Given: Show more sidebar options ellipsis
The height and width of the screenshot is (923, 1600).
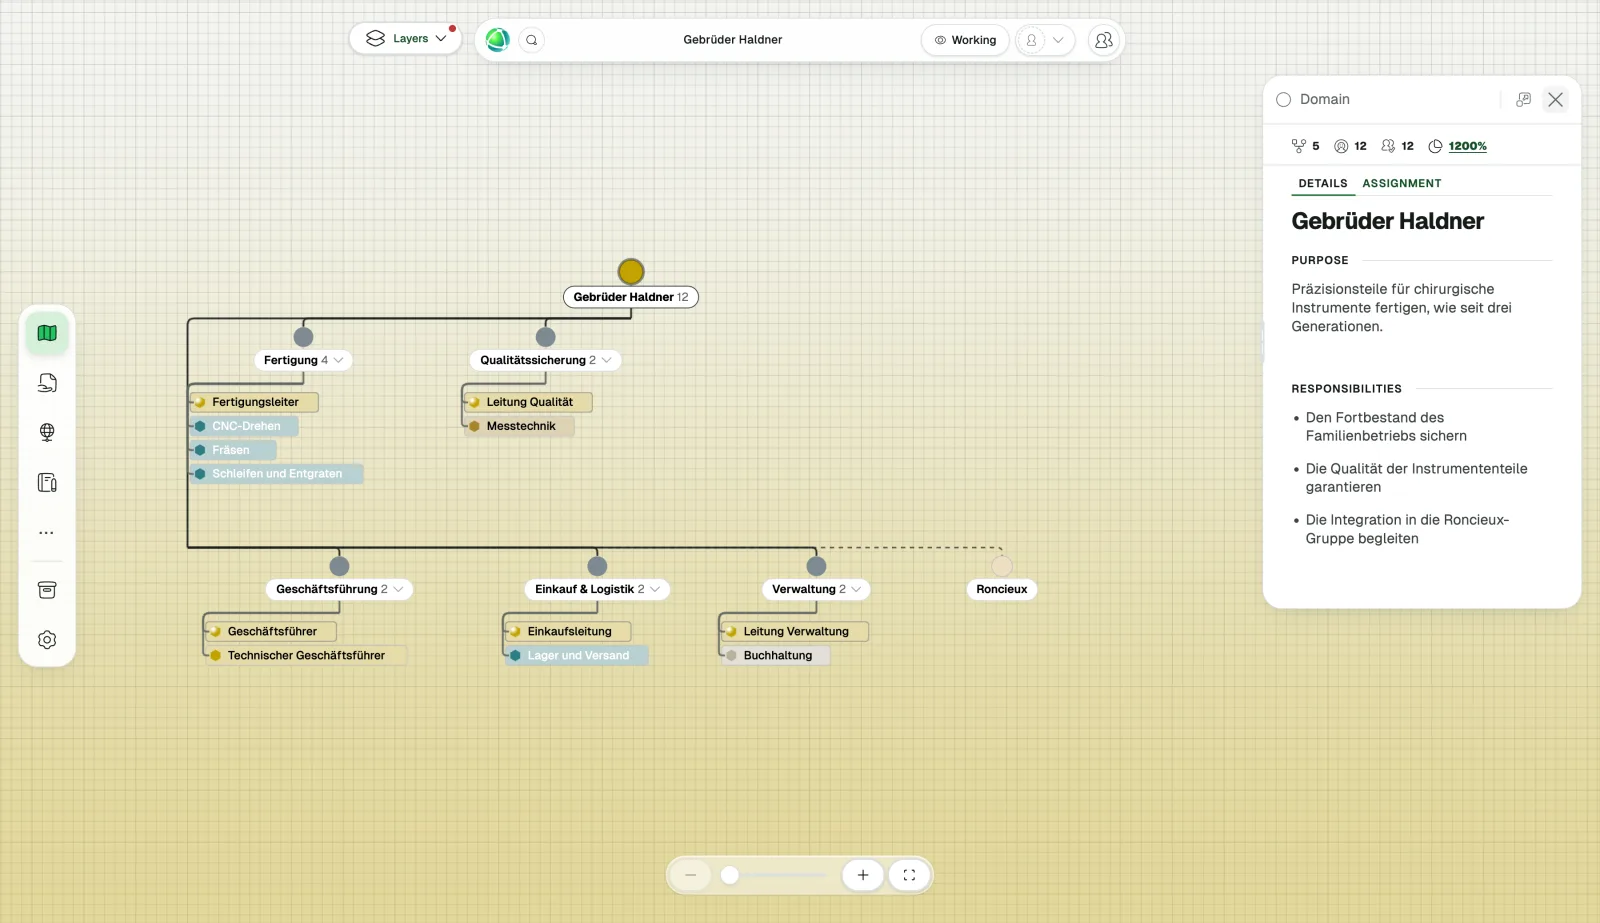Looking at the screenshot, I should [47, 533].
